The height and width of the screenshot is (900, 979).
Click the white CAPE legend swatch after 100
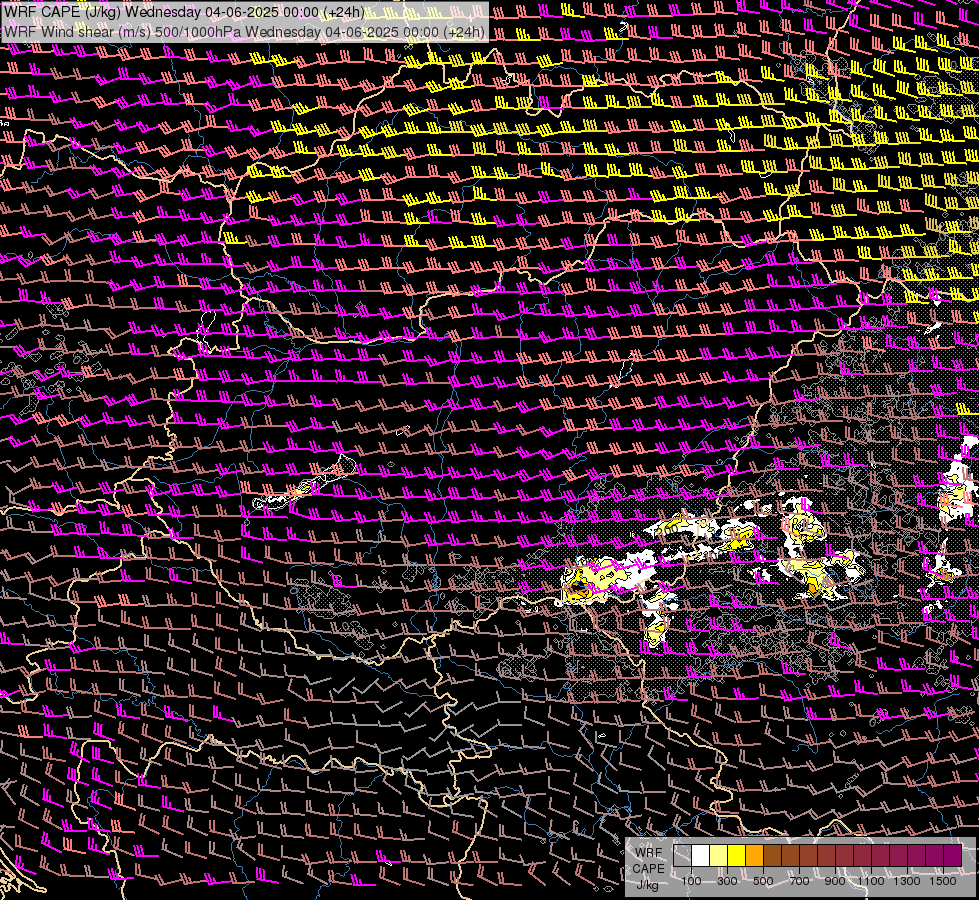(701, 855)
